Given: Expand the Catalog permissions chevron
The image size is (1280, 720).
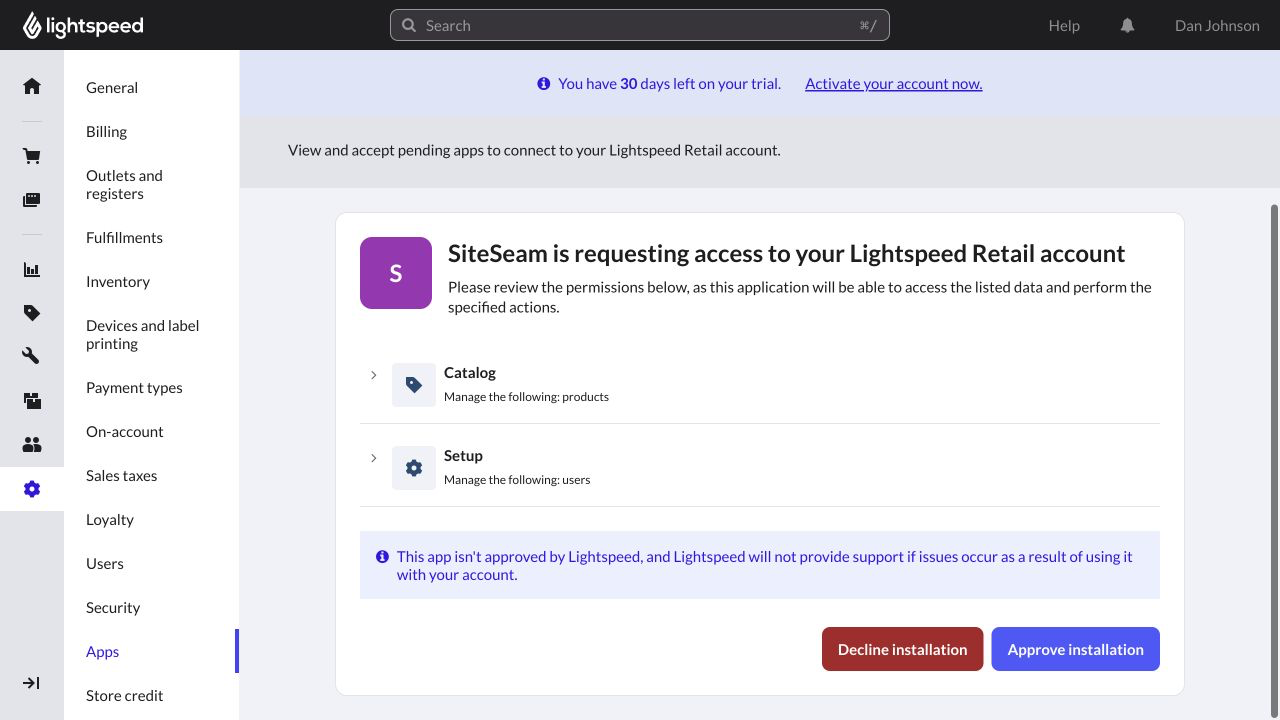Looking at the screenshot, I should tap(373, 375).
